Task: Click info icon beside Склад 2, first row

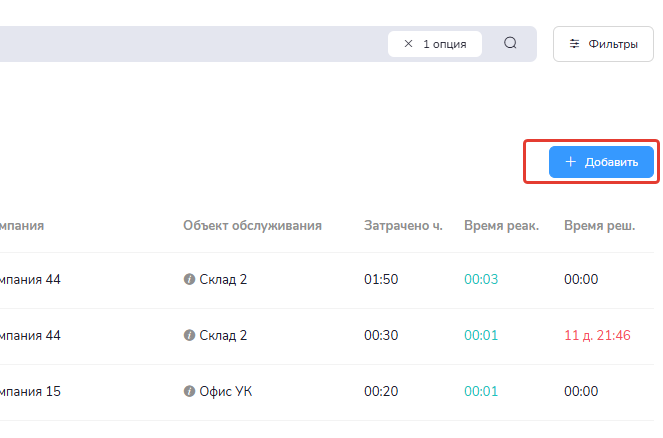Action: (189, 280)
